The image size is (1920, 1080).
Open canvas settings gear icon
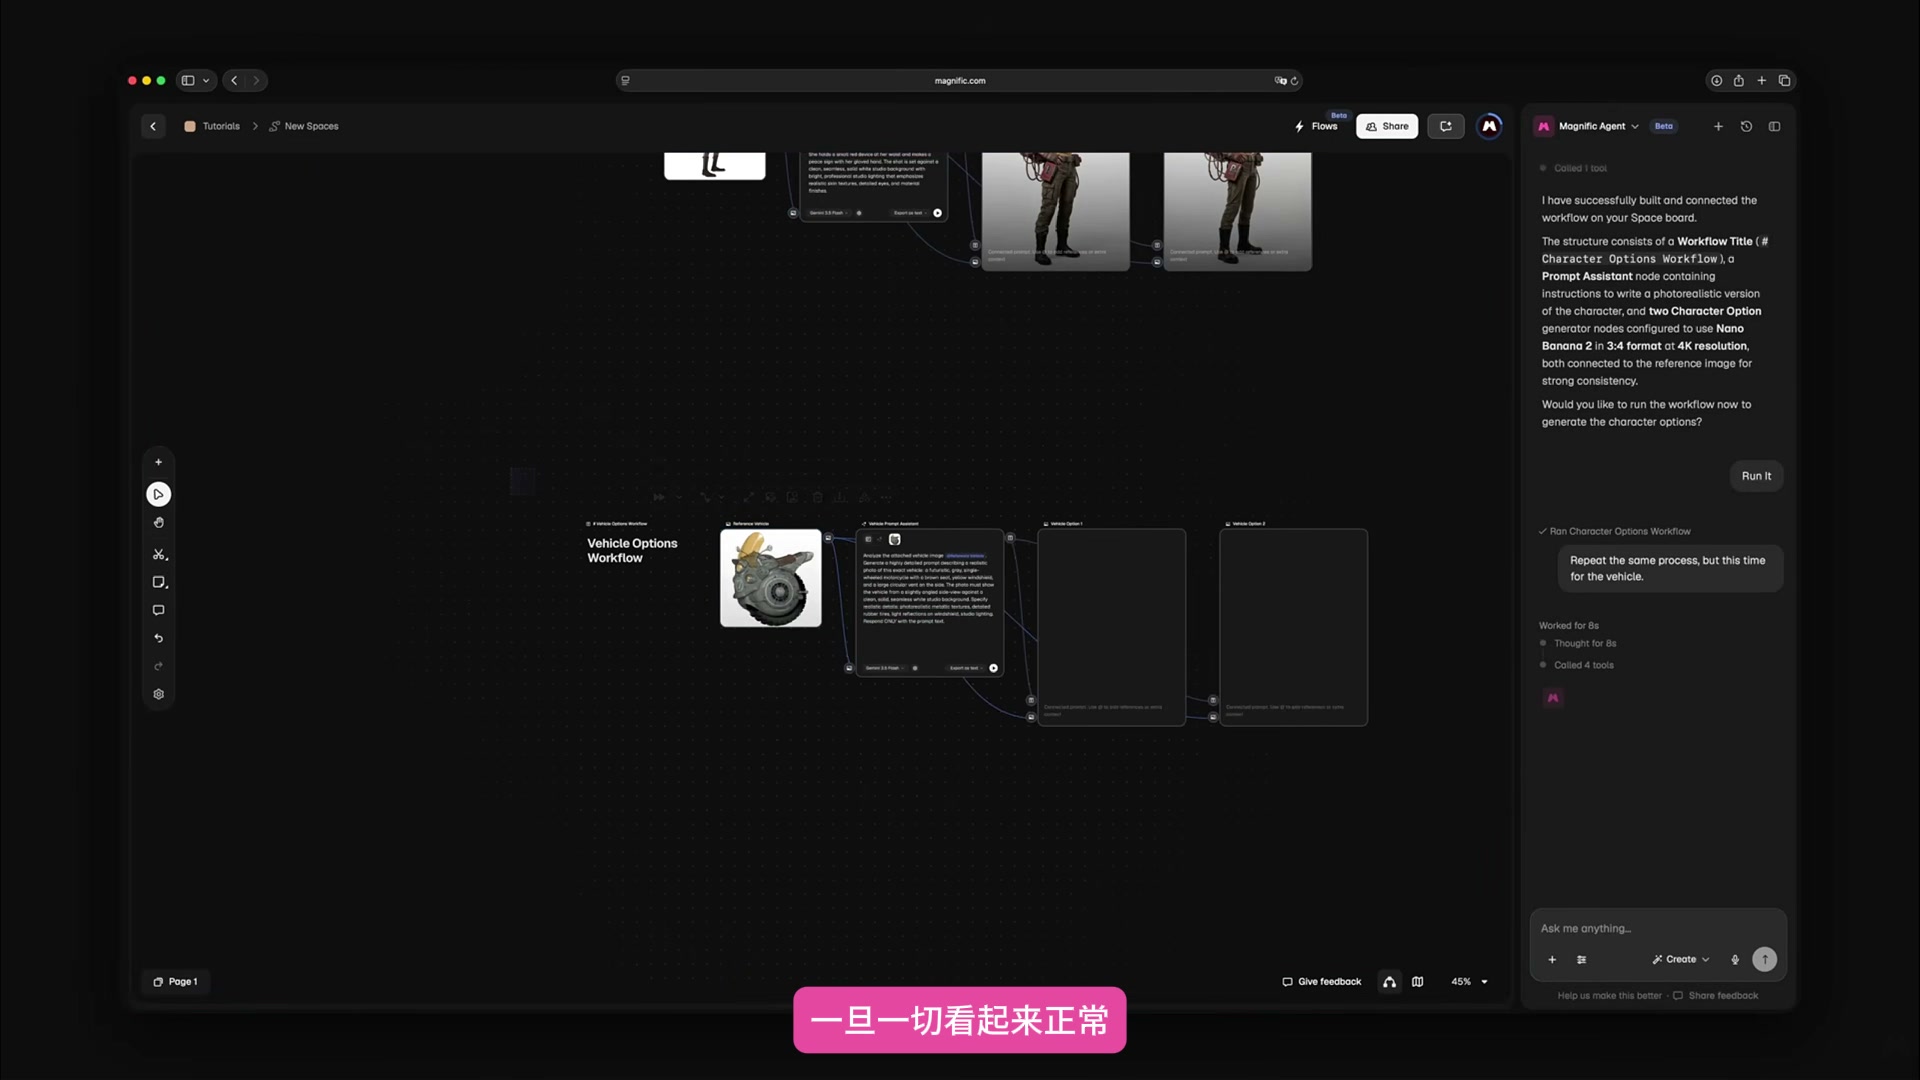click(158, 694)
